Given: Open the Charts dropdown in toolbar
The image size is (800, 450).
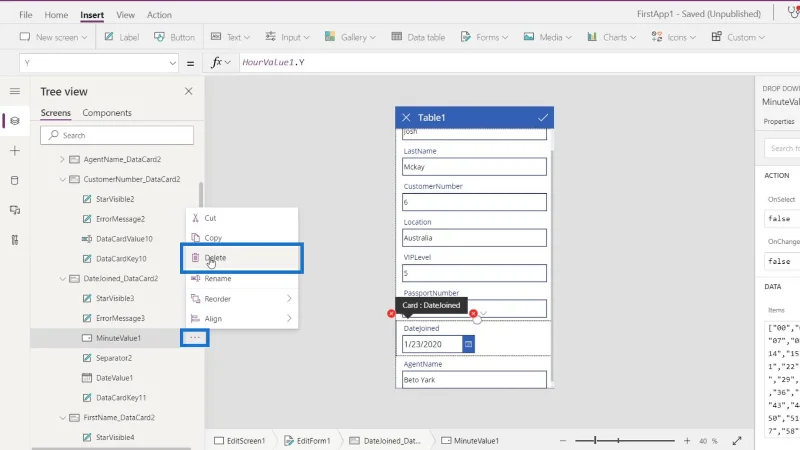Looking at the screenshot, I should click(x=611, y=37).
